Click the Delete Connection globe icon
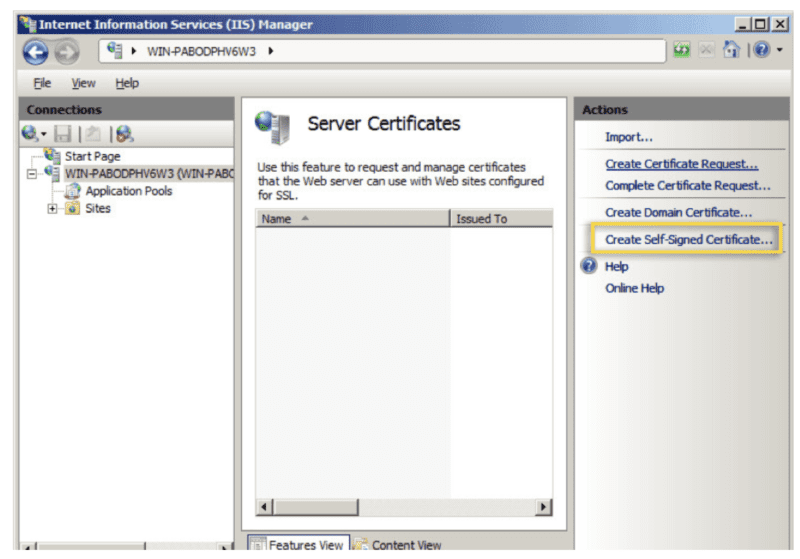The width and height of the screenshot is (800, 559). [124, 133]
